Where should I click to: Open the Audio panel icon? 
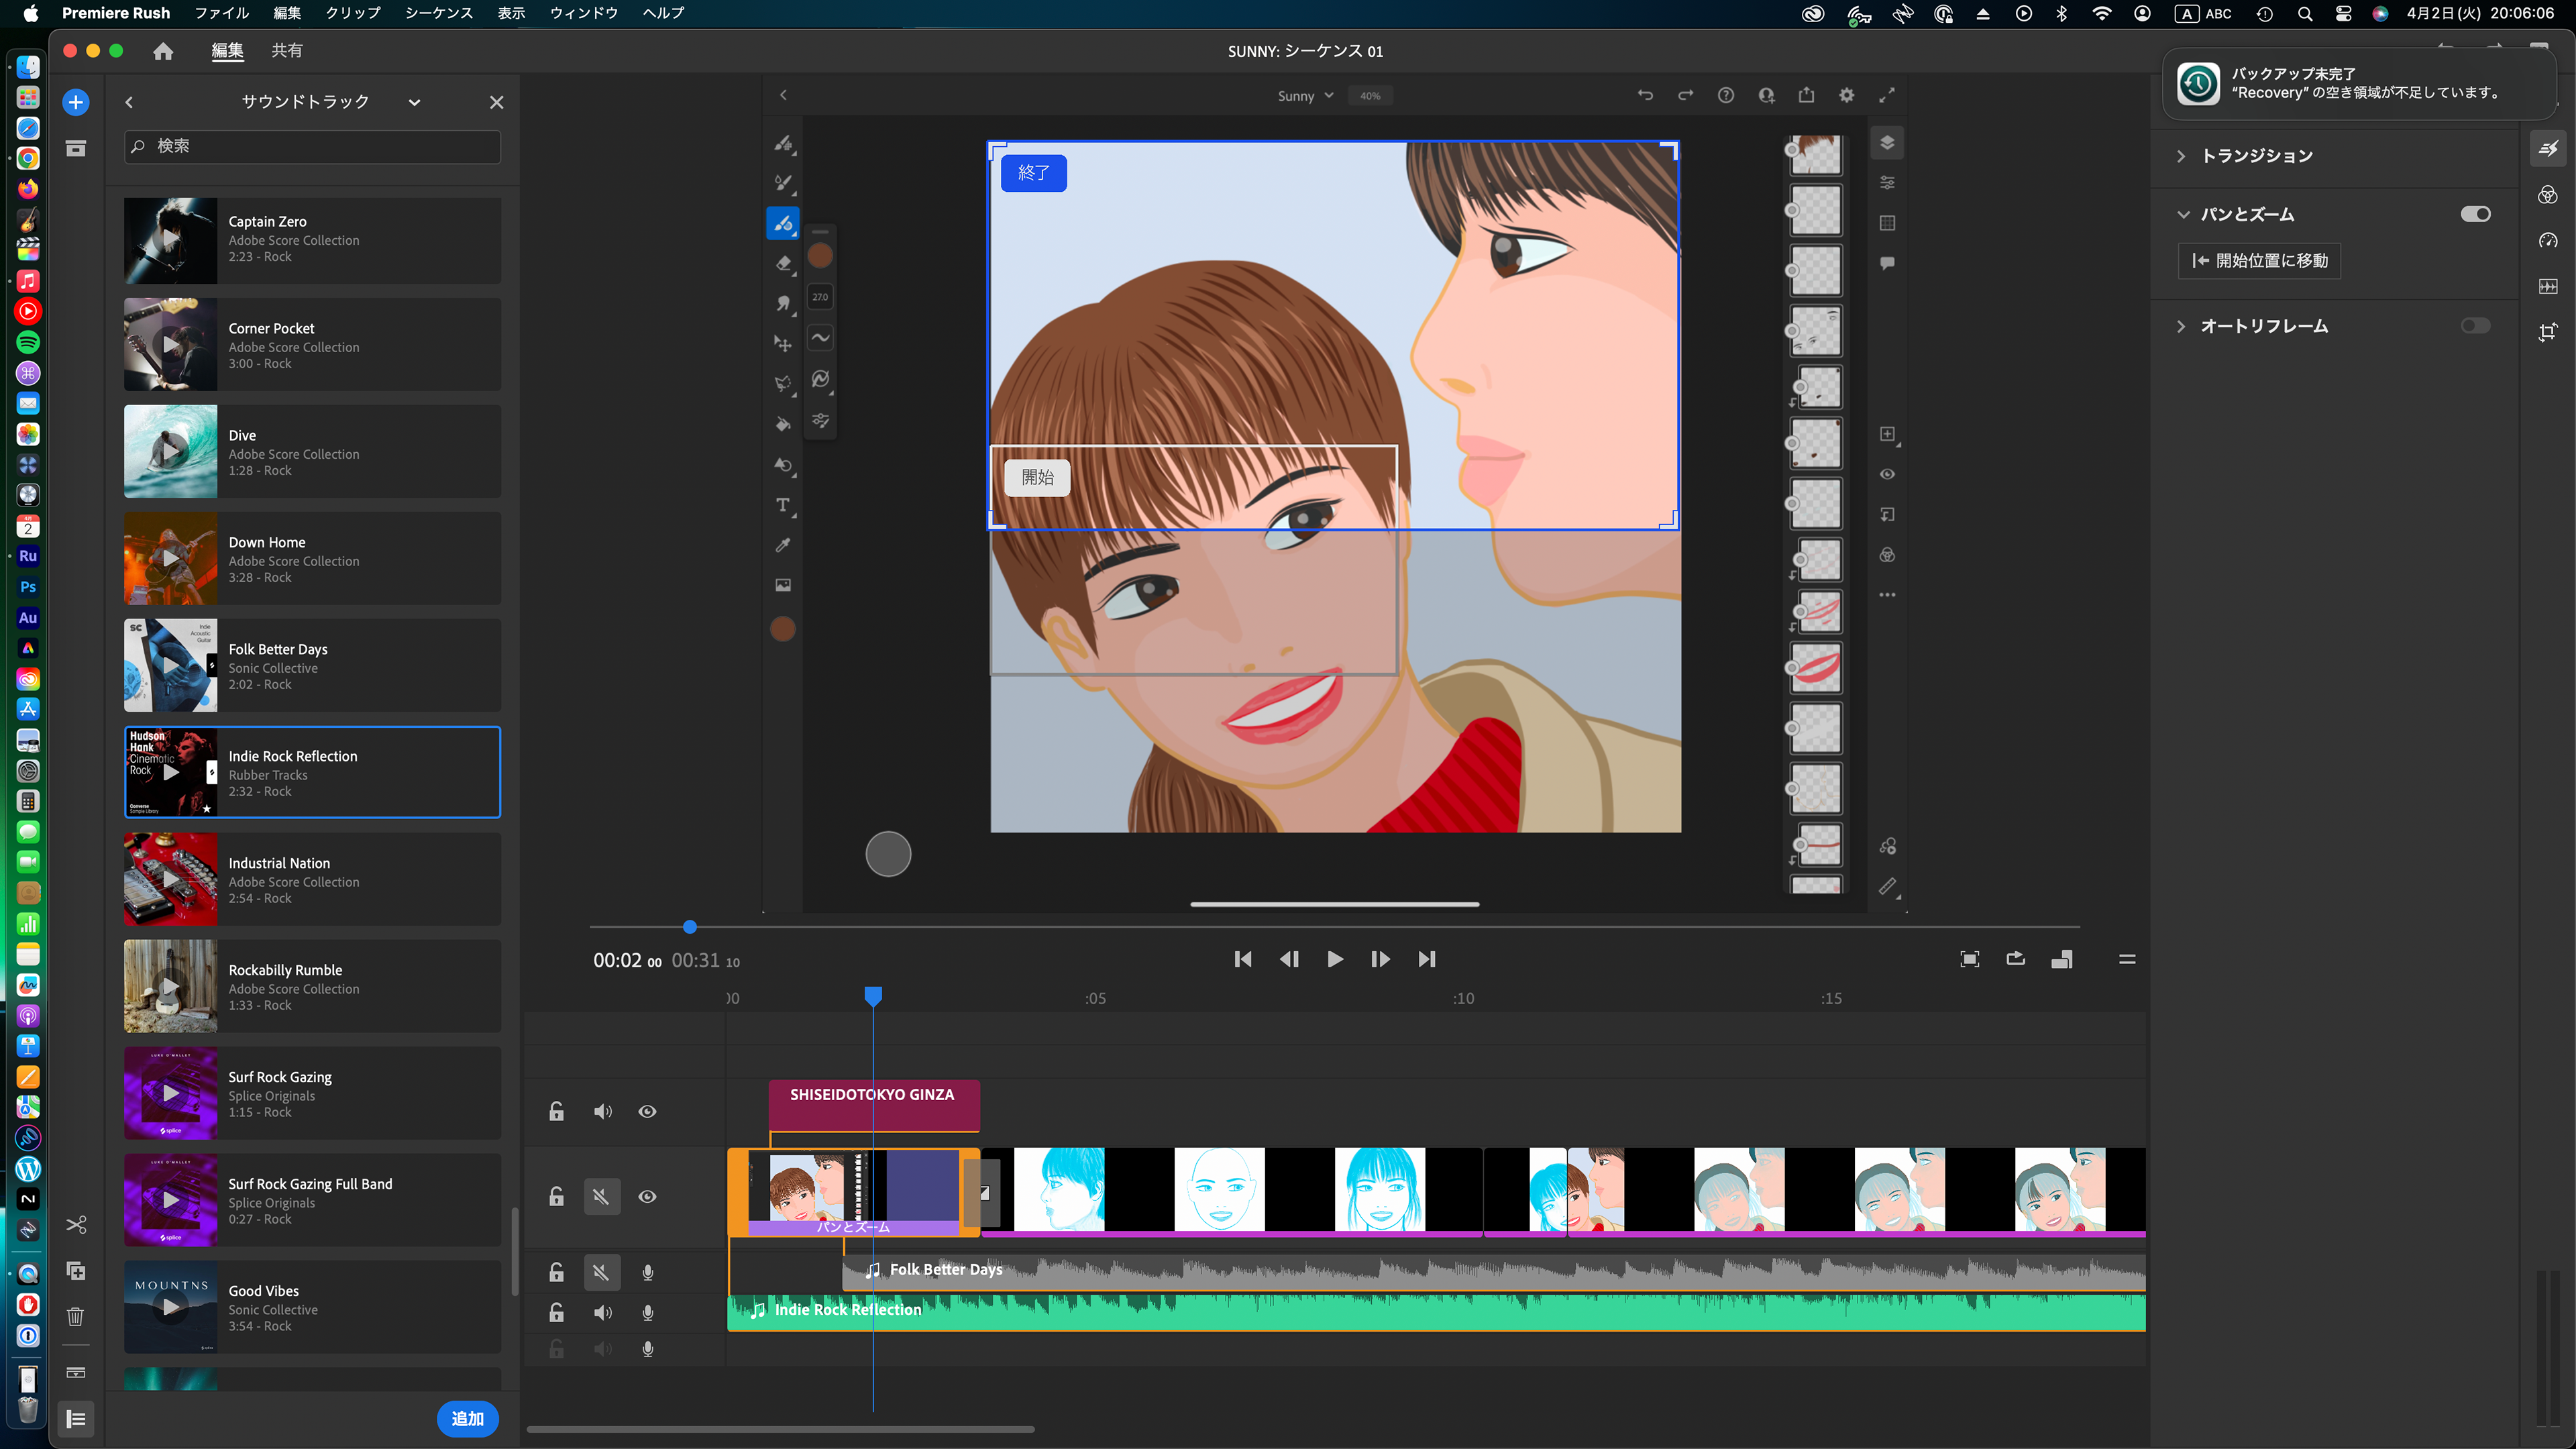pyautogui.click(x=2547, y=287)
